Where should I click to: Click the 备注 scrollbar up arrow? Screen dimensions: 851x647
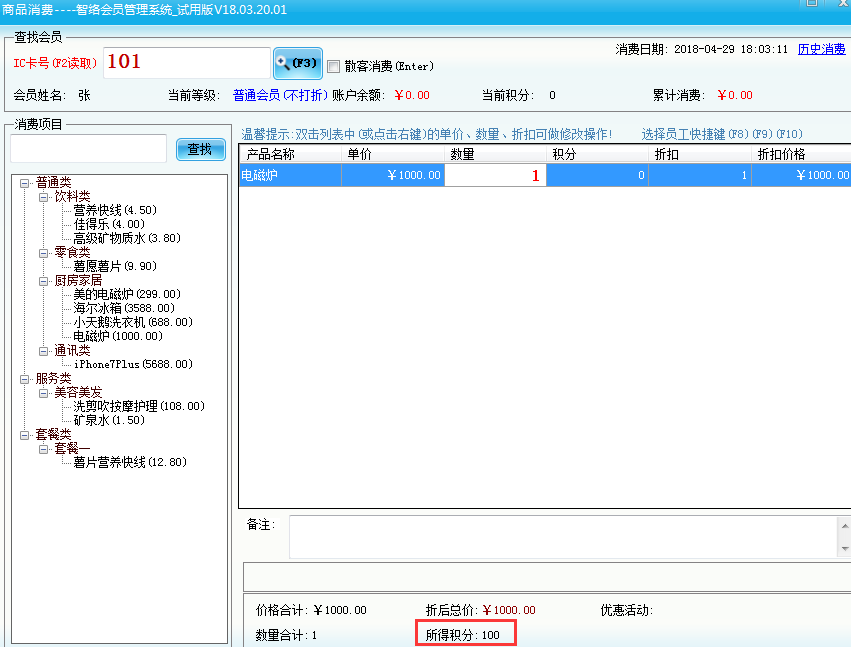(x=845, y=525)
